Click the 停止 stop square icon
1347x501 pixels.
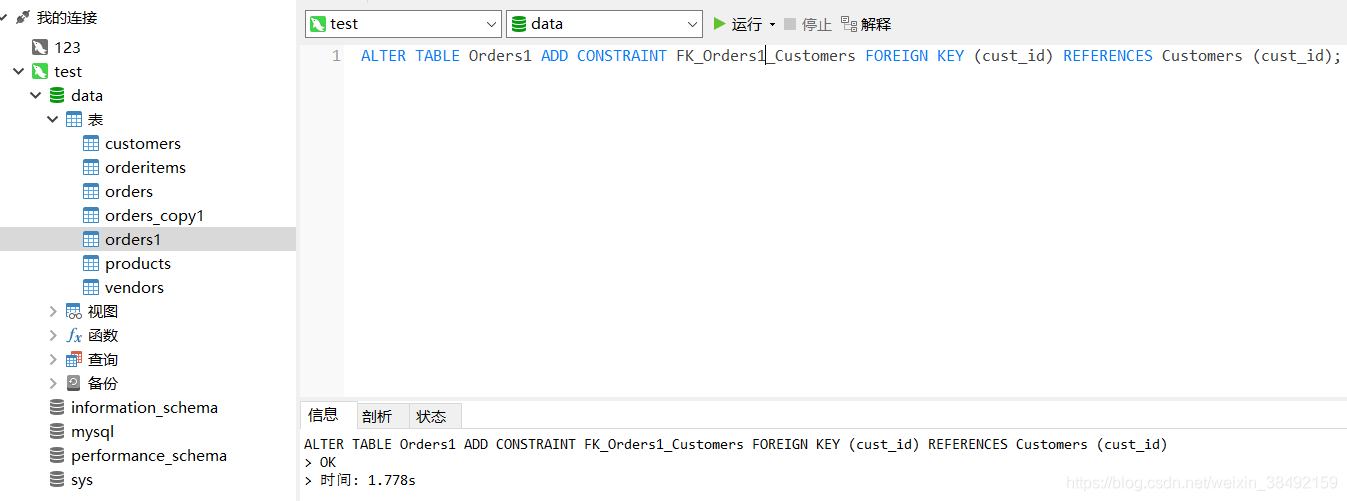[x=790, y=23]
